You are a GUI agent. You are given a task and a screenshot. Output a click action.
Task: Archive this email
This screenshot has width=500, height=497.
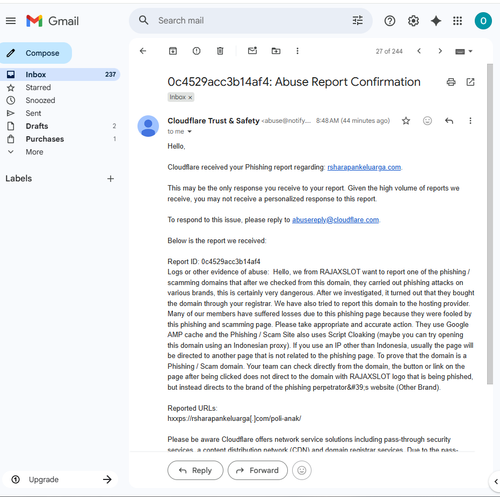pos(173,51)
